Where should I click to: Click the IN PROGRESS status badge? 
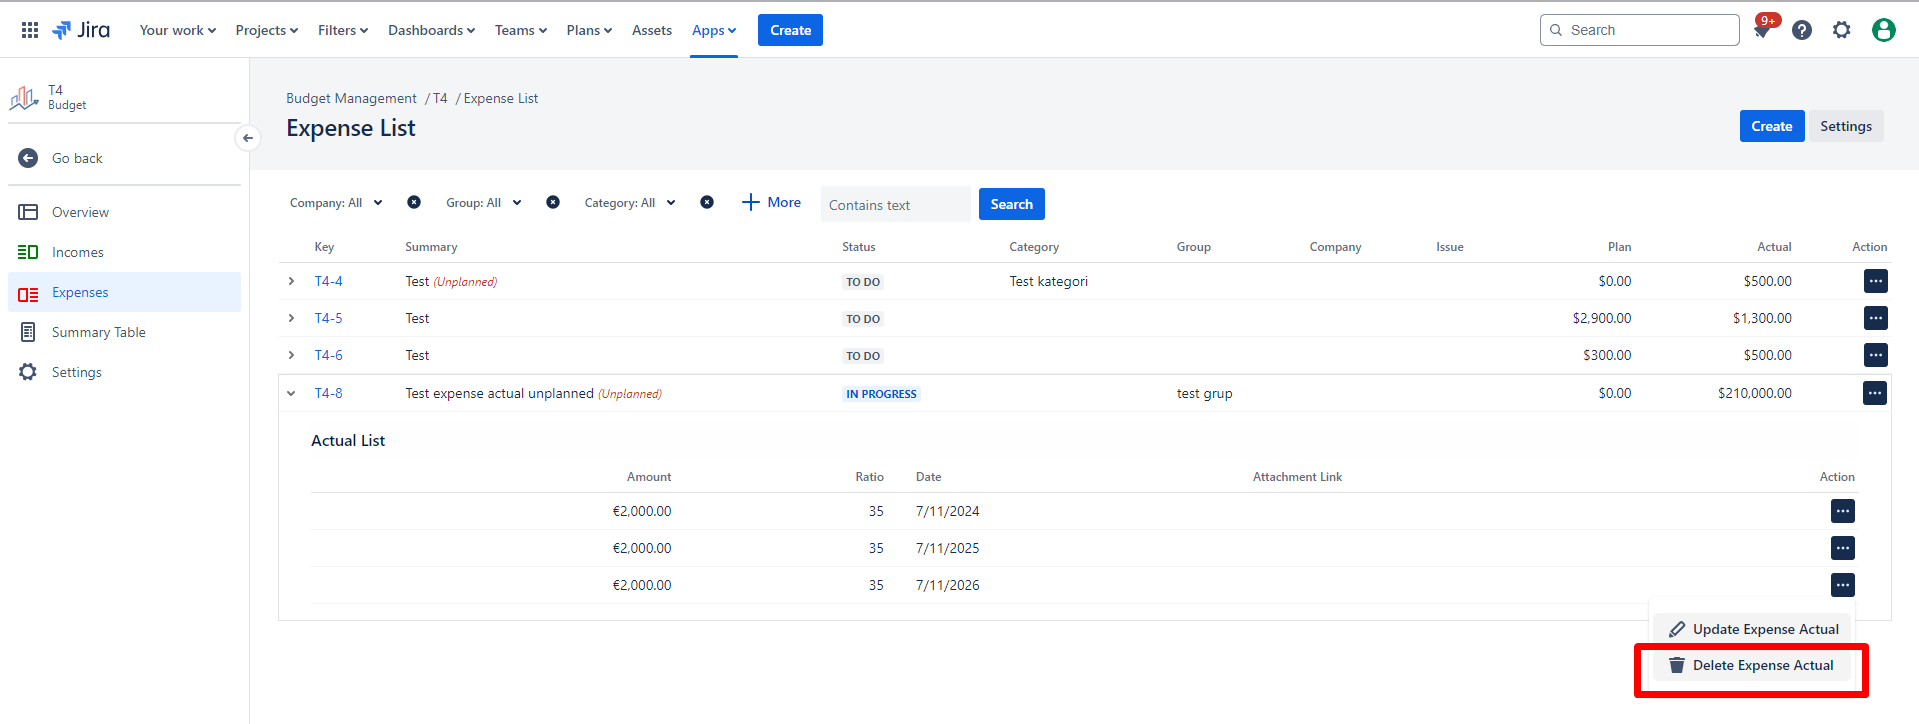pos(881,394)
